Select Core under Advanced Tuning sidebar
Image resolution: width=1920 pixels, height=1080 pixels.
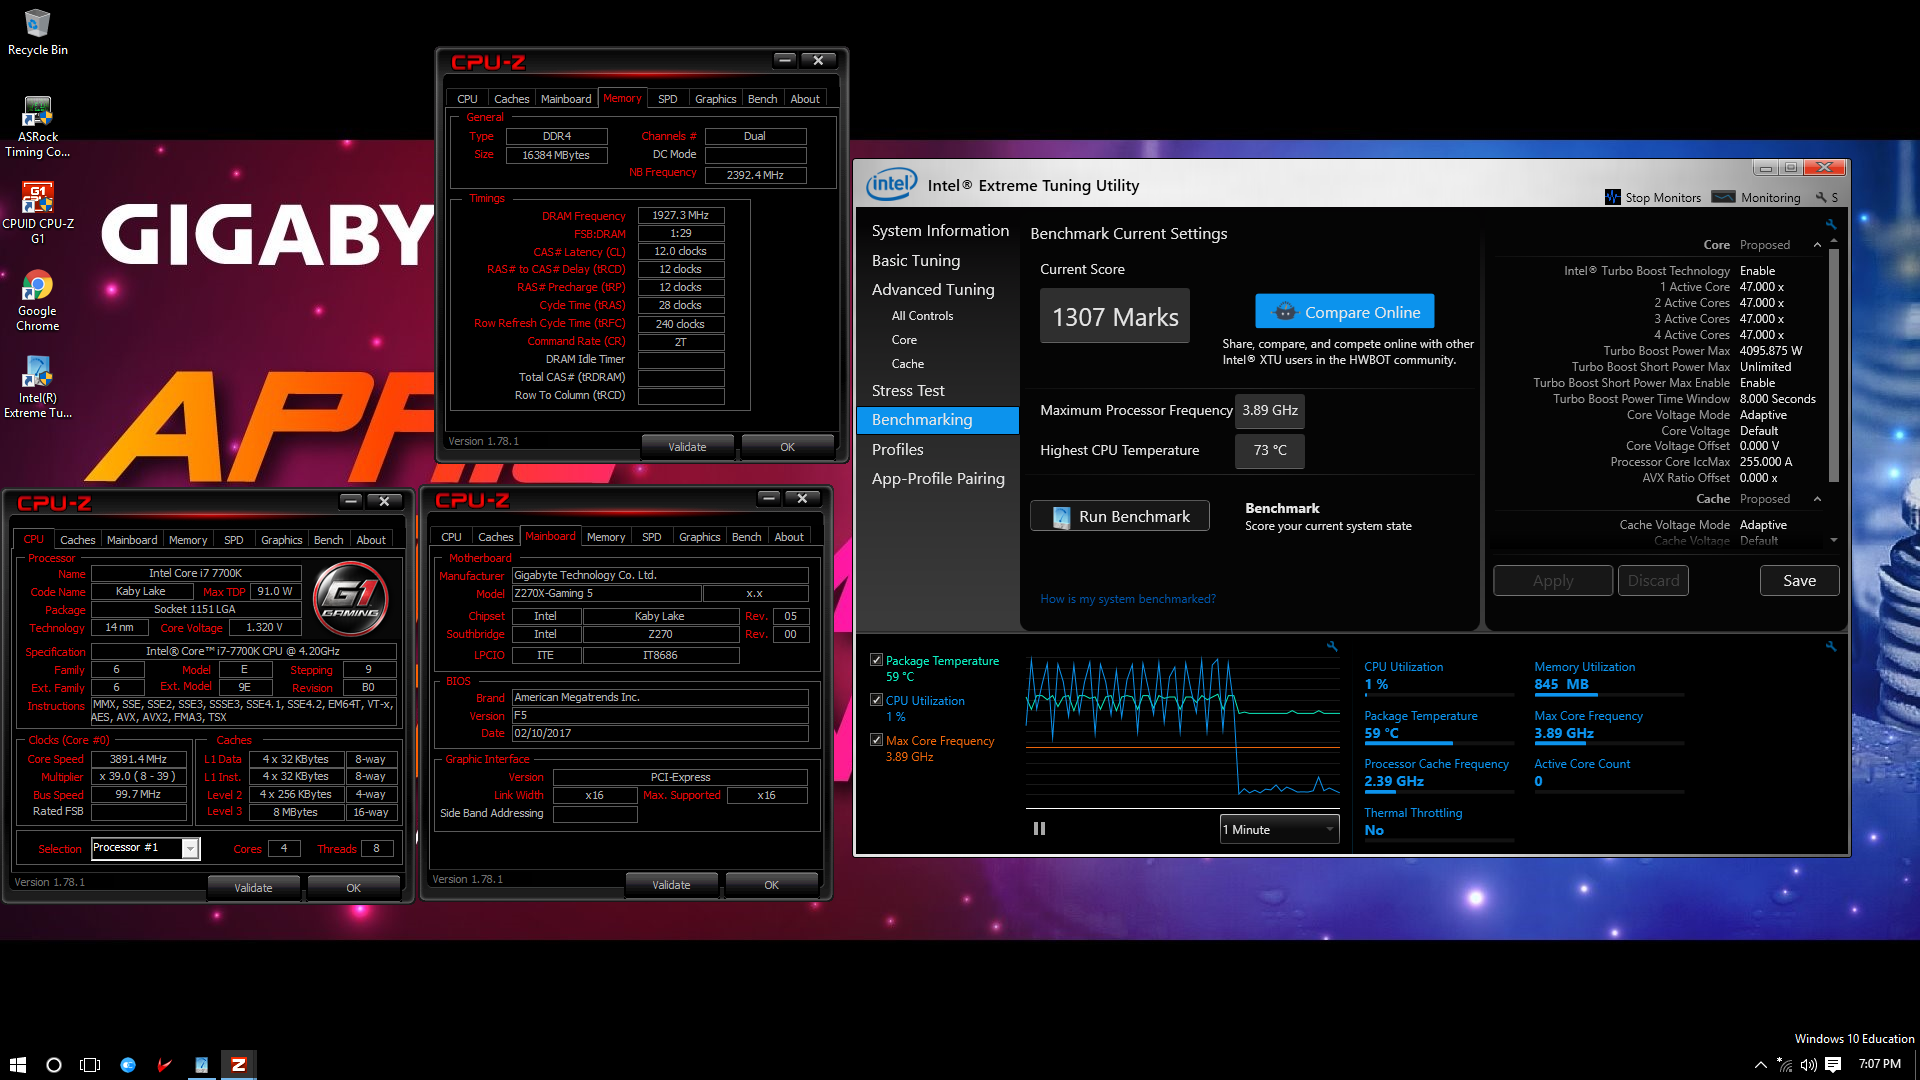[904, 340]
